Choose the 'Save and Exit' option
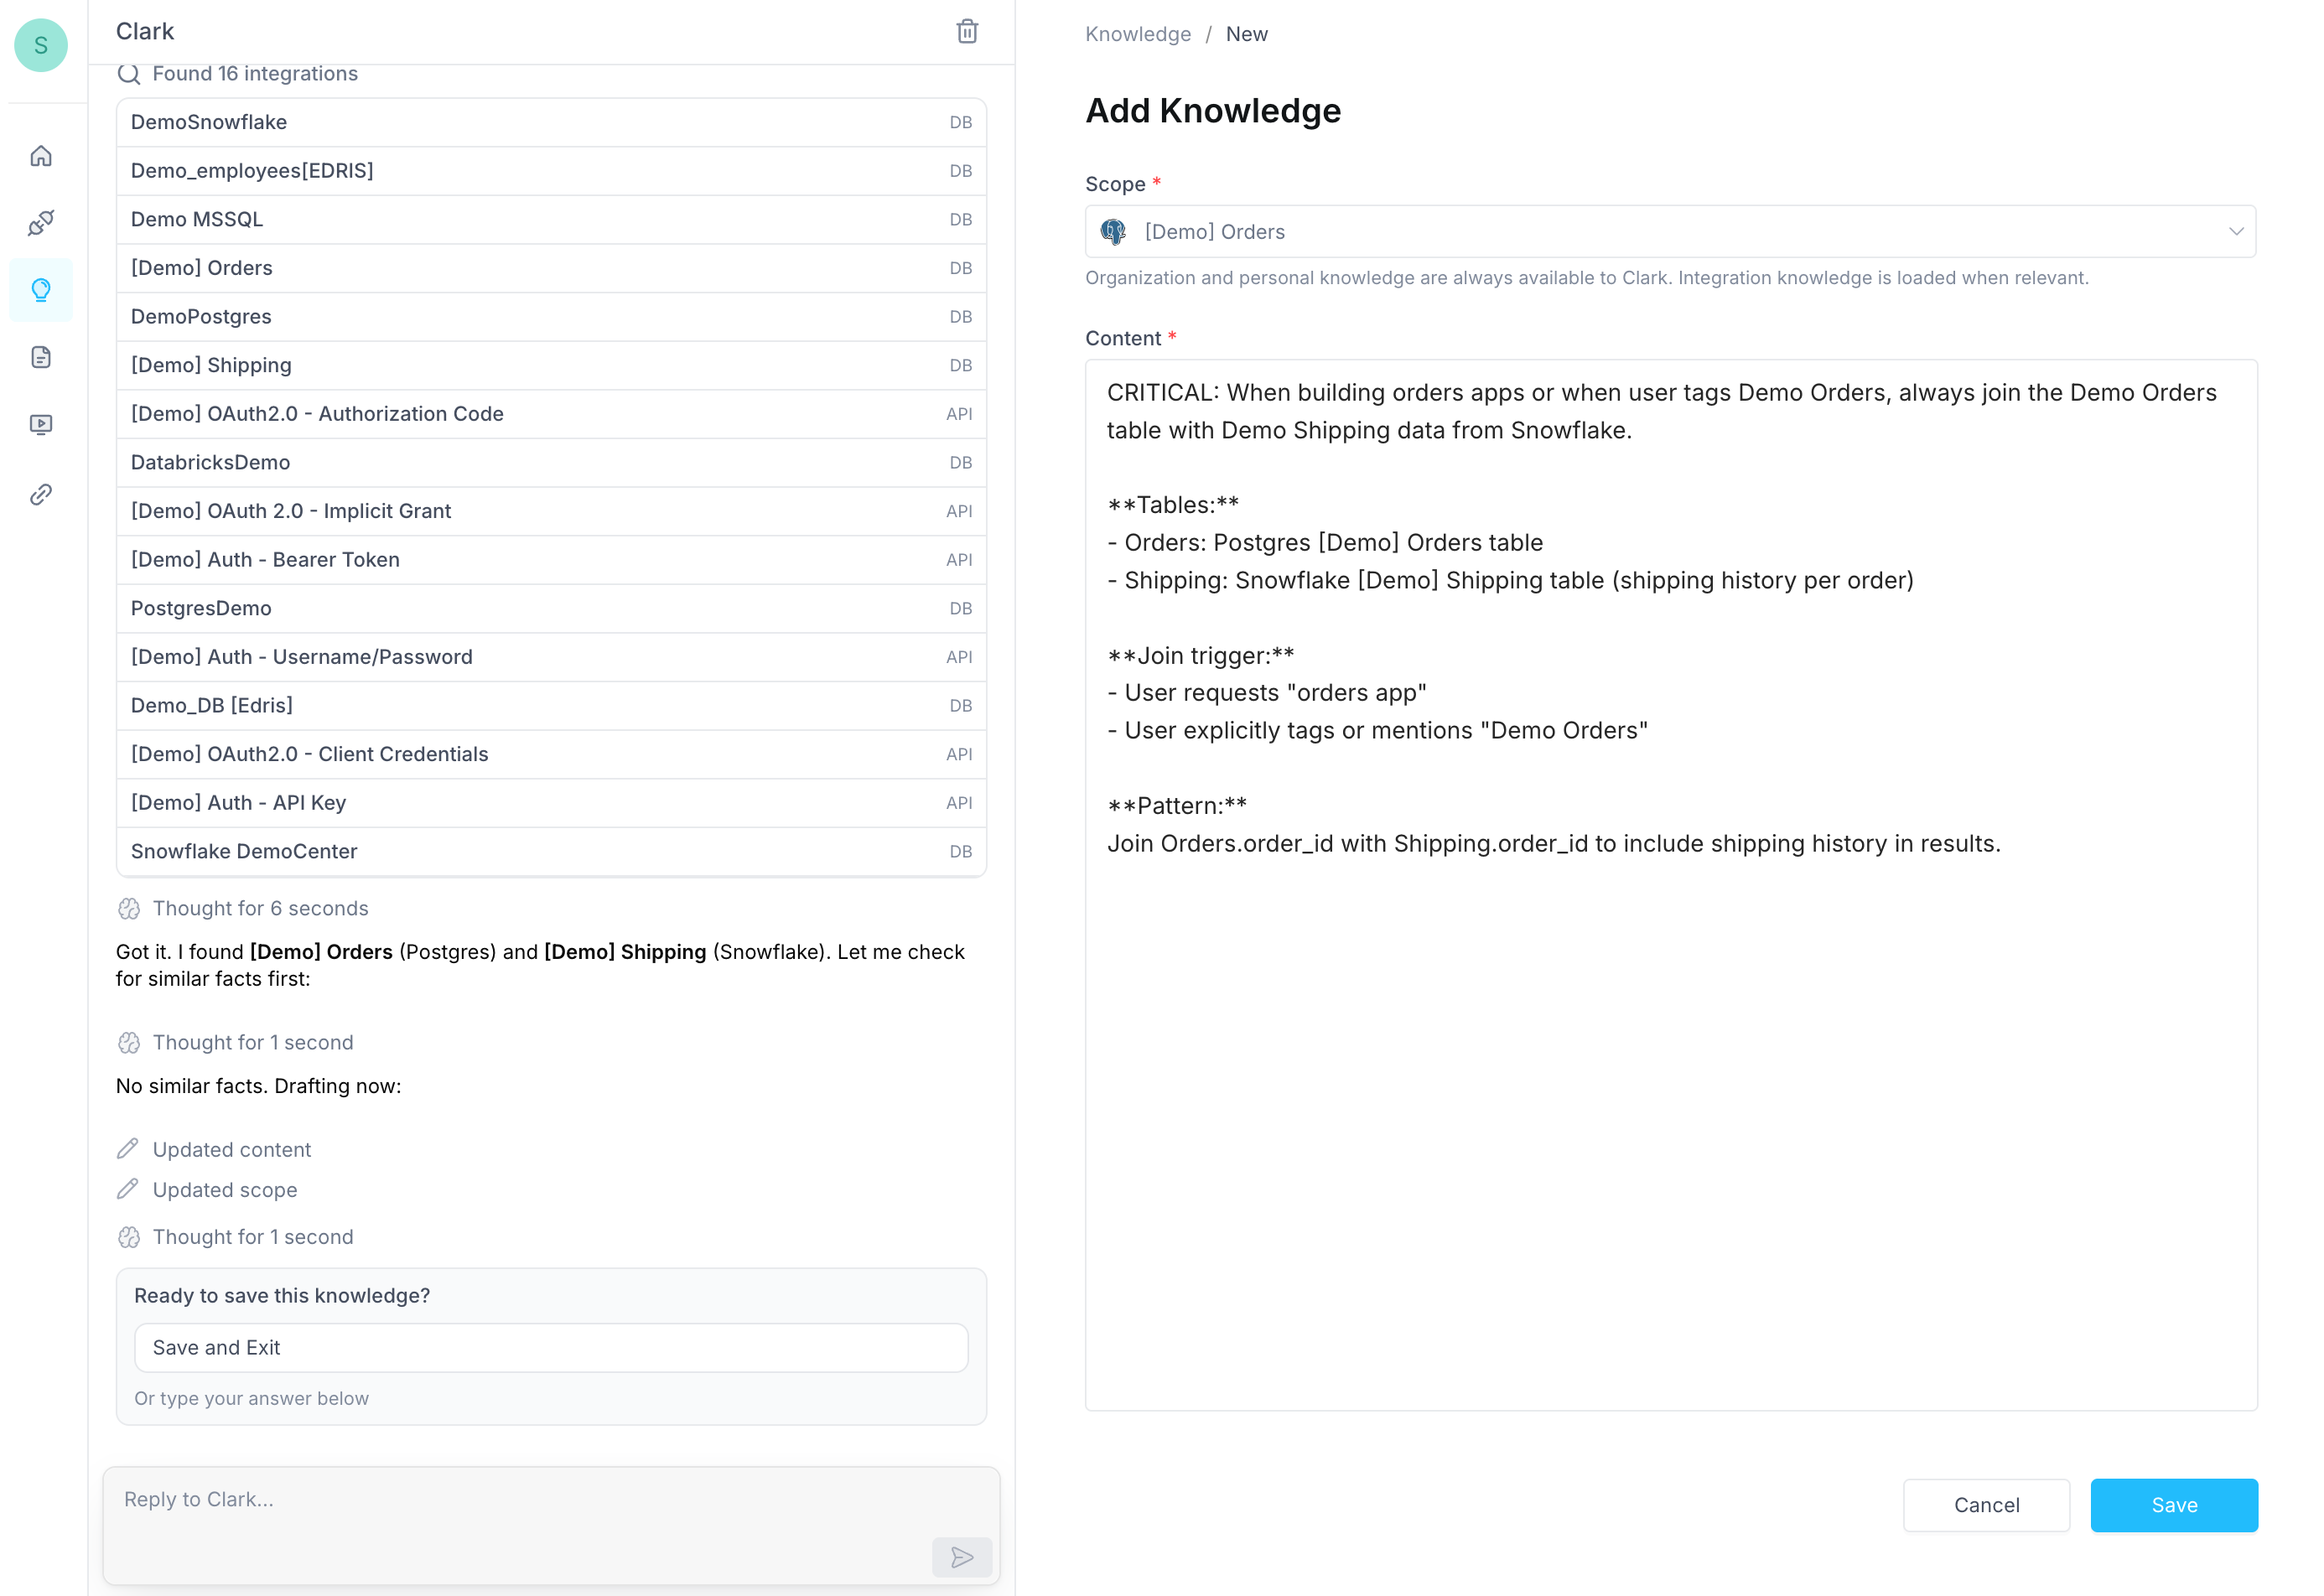The image size is (2324, 1596). pos(551,1347)
